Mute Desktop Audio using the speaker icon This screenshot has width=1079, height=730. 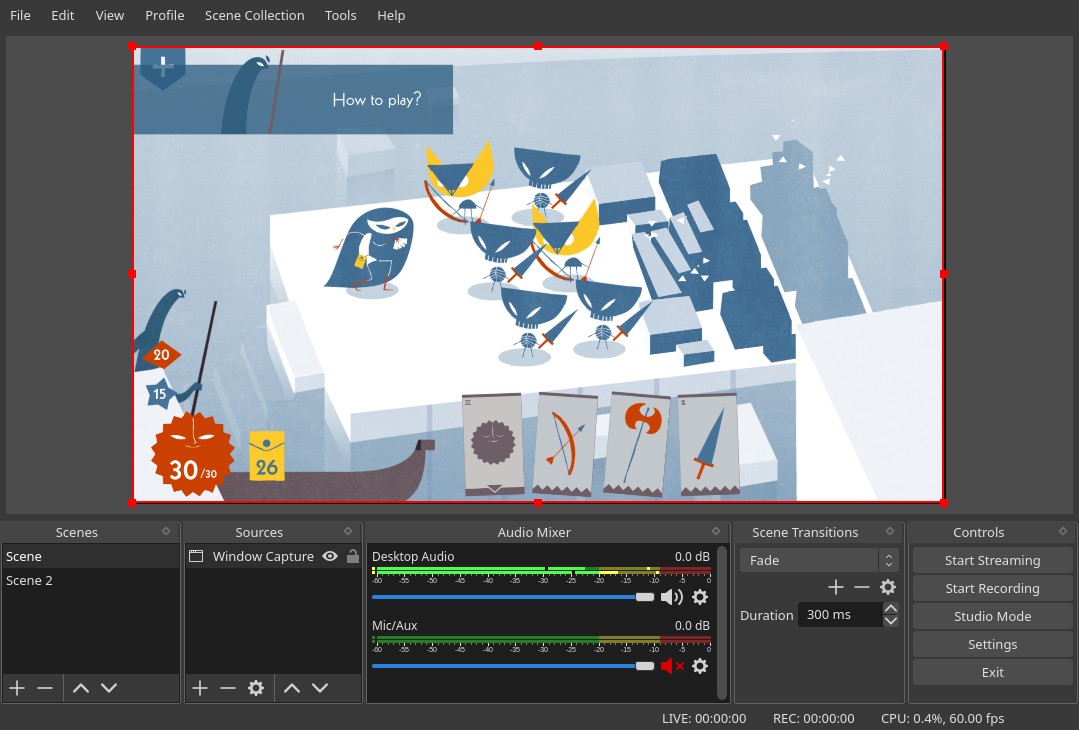(x=672, y=597)
